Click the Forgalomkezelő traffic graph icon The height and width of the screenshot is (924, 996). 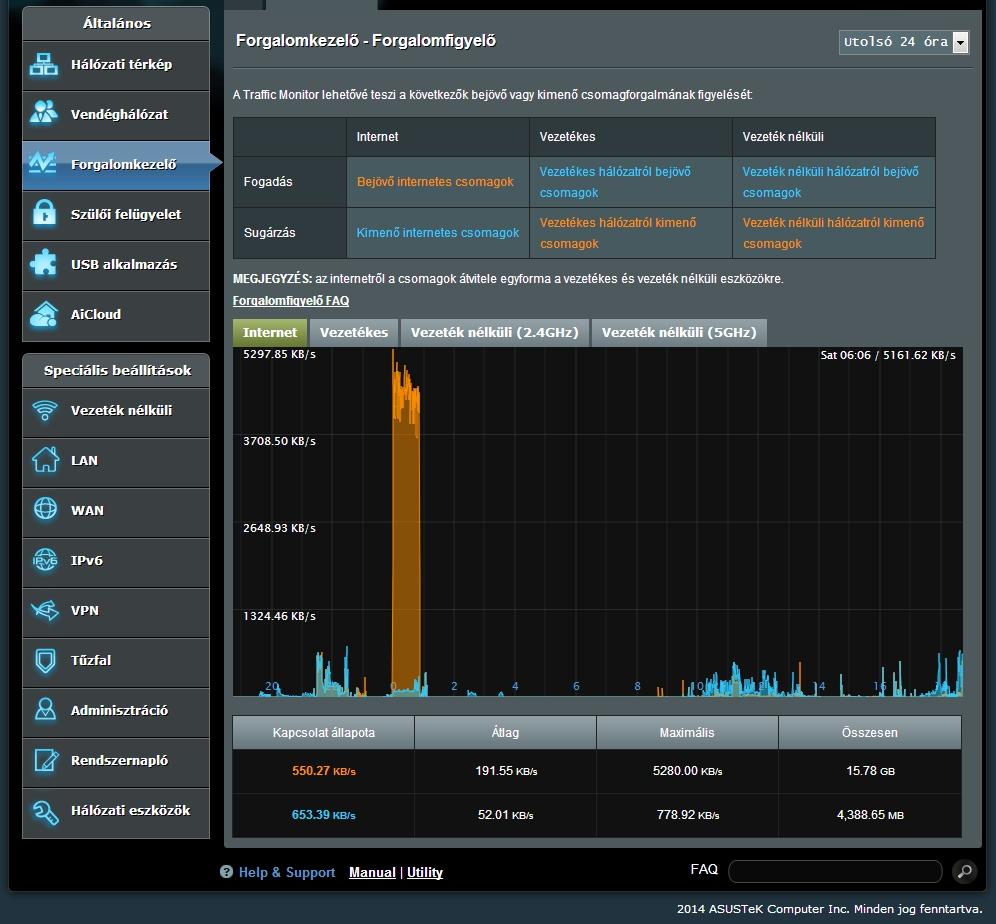43,163
